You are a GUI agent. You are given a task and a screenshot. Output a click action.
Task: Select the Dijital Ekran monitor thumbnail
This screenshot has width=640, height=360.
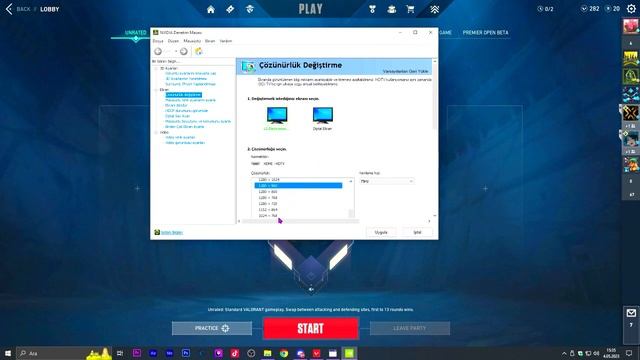click(x=322, y=115)
